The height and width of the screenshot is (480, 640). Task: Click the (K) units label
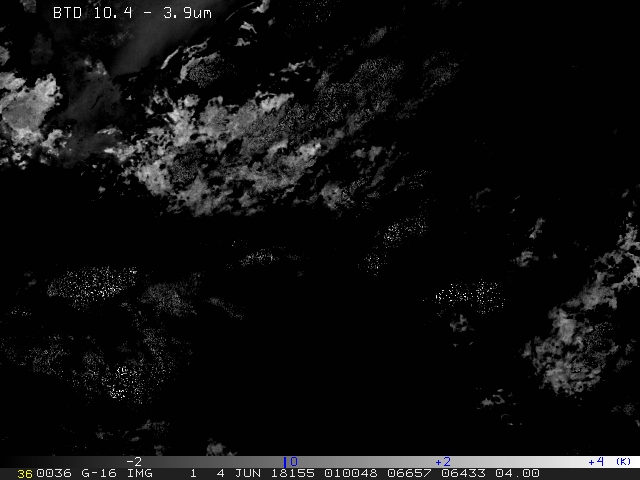click(x=623, y=462)
